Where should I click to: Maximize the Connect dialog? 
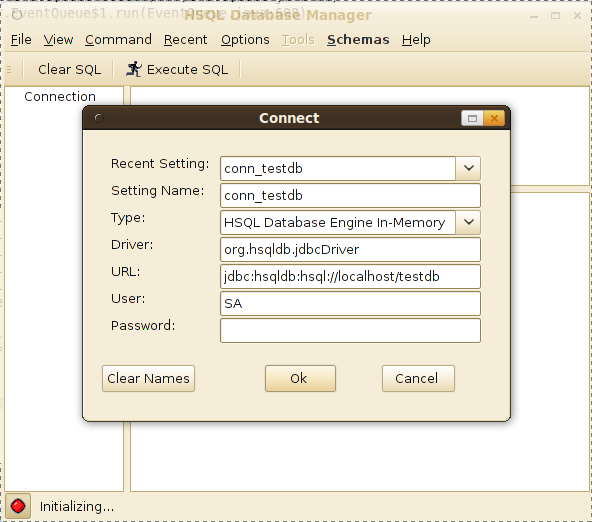click(472, 118)
